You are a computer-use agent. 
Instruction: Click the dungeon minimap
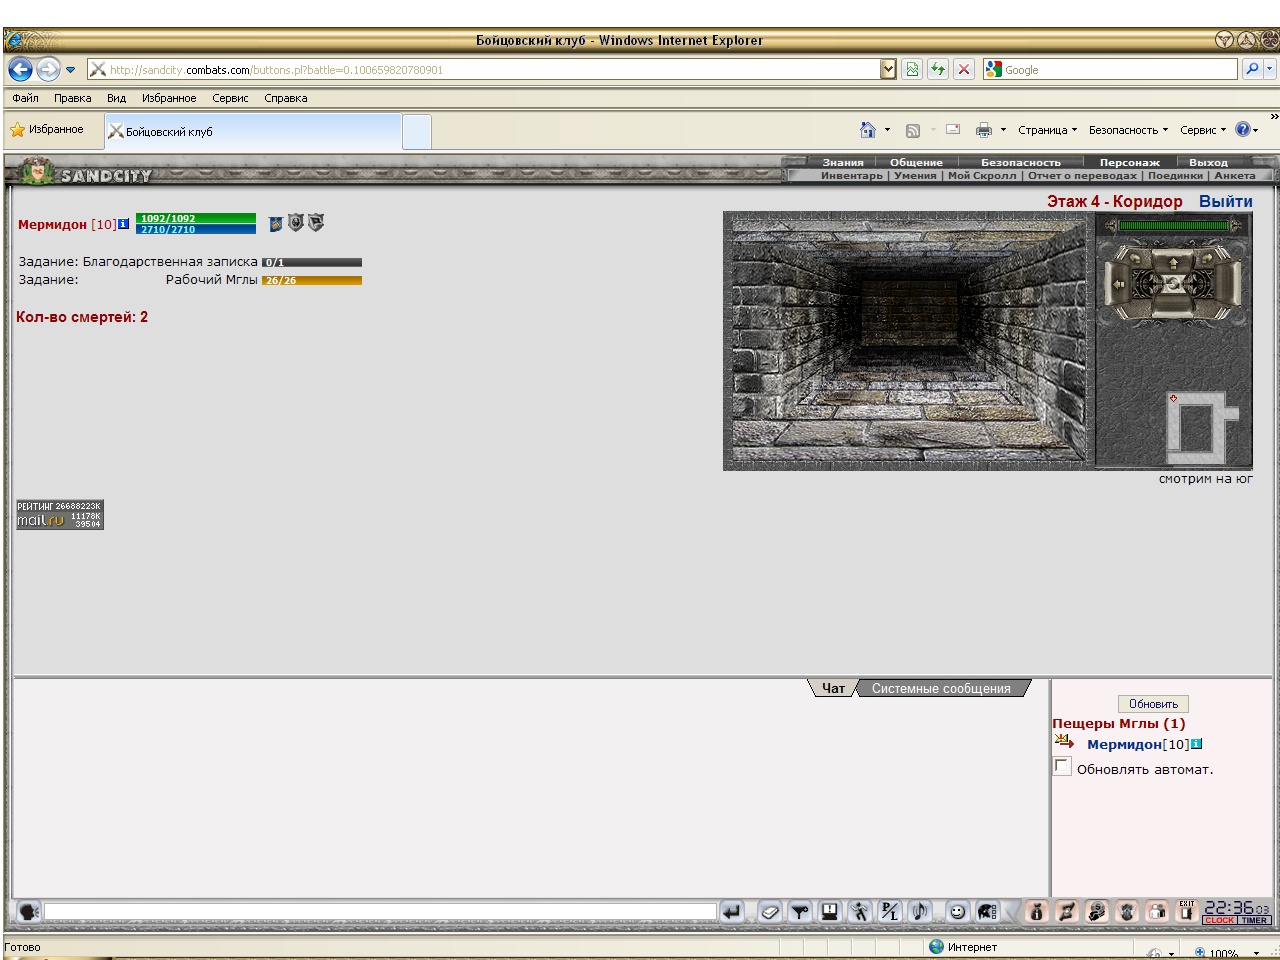pos(1203,426)
